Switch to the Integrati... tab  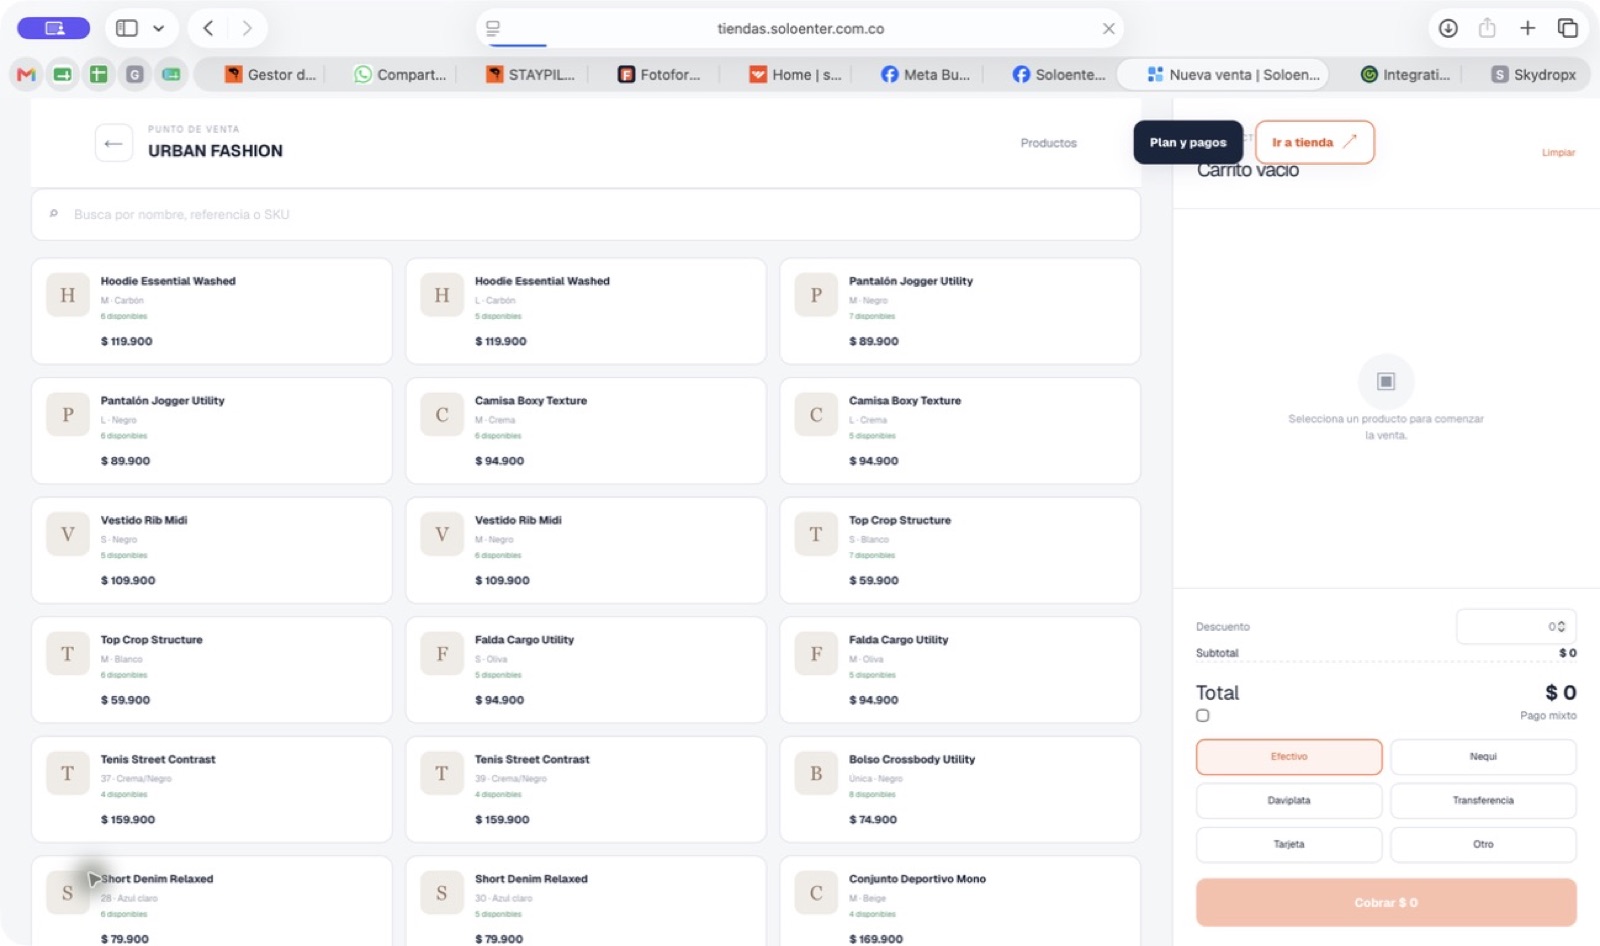click(1405, 74)
